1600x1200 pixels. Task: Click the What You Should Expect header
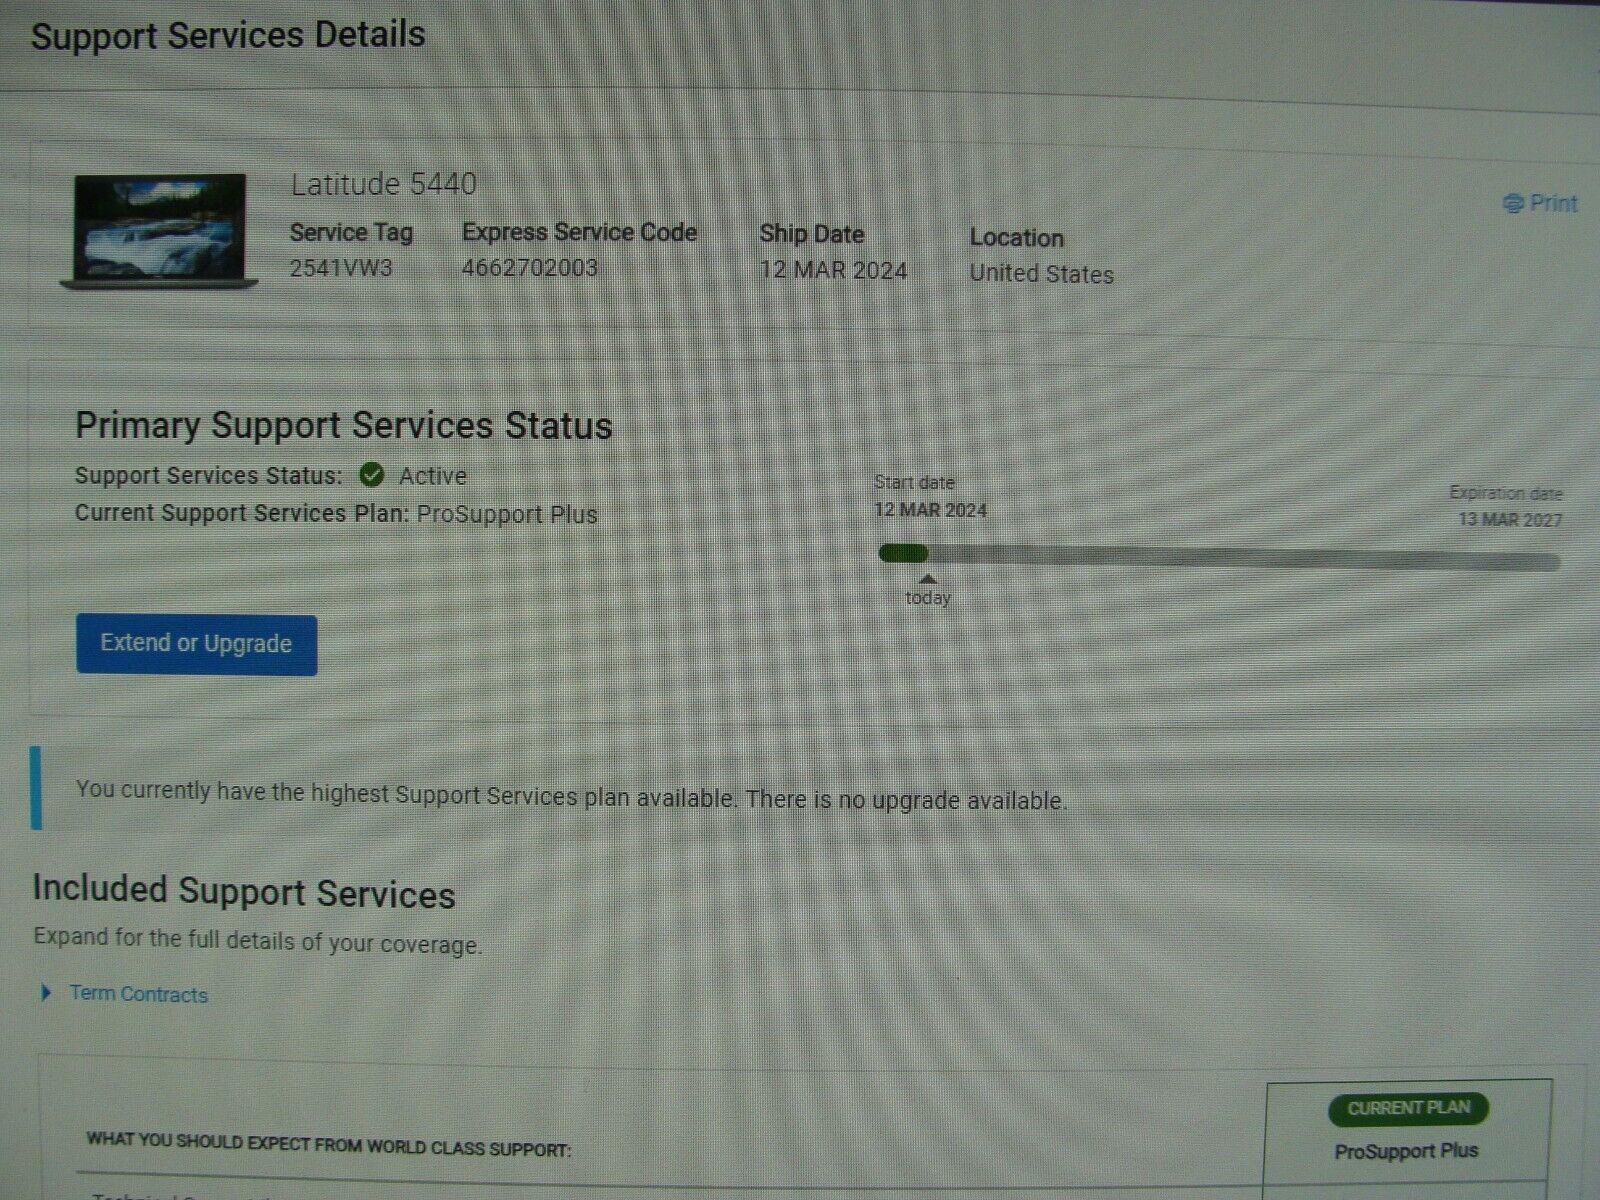(x=329, y=1144)
